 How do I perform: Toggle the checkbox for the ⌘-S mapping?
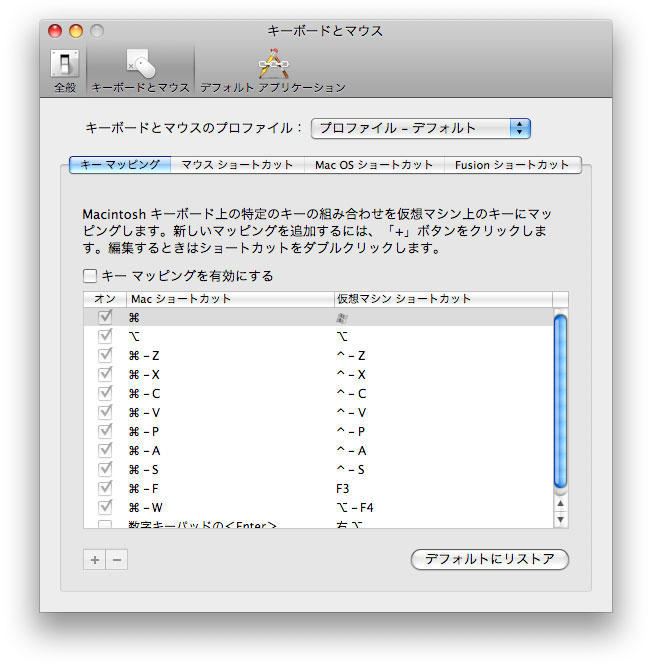point(105,469)
